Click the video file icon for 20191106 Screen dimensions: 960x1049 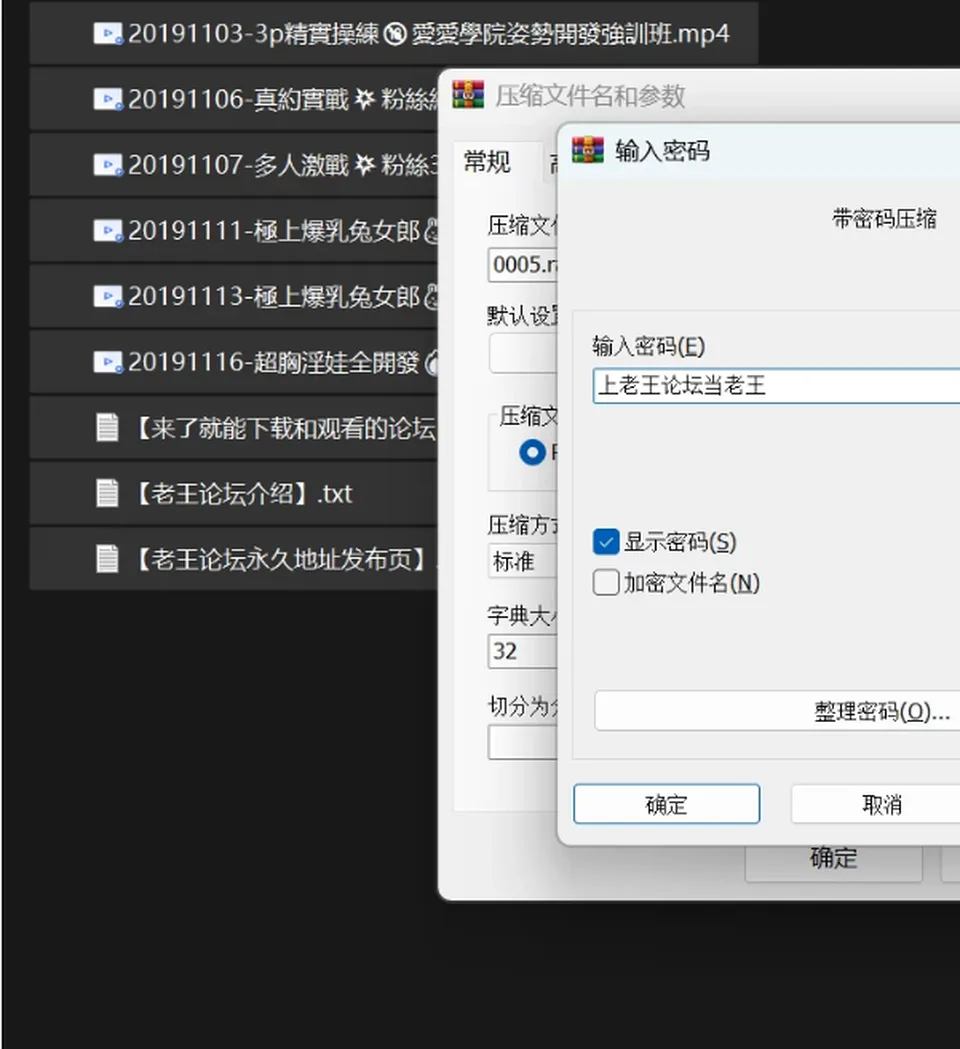click(x=108, y=100)
